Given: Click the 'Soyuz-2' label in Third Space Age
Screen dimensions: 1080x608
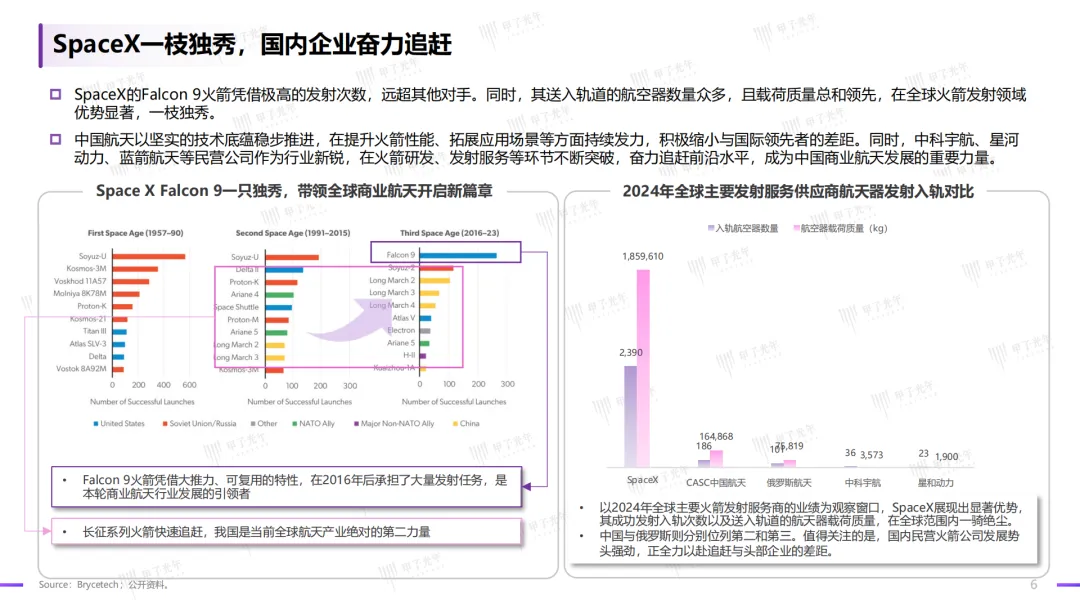Looking at the screenshot, I should [402, 267].
